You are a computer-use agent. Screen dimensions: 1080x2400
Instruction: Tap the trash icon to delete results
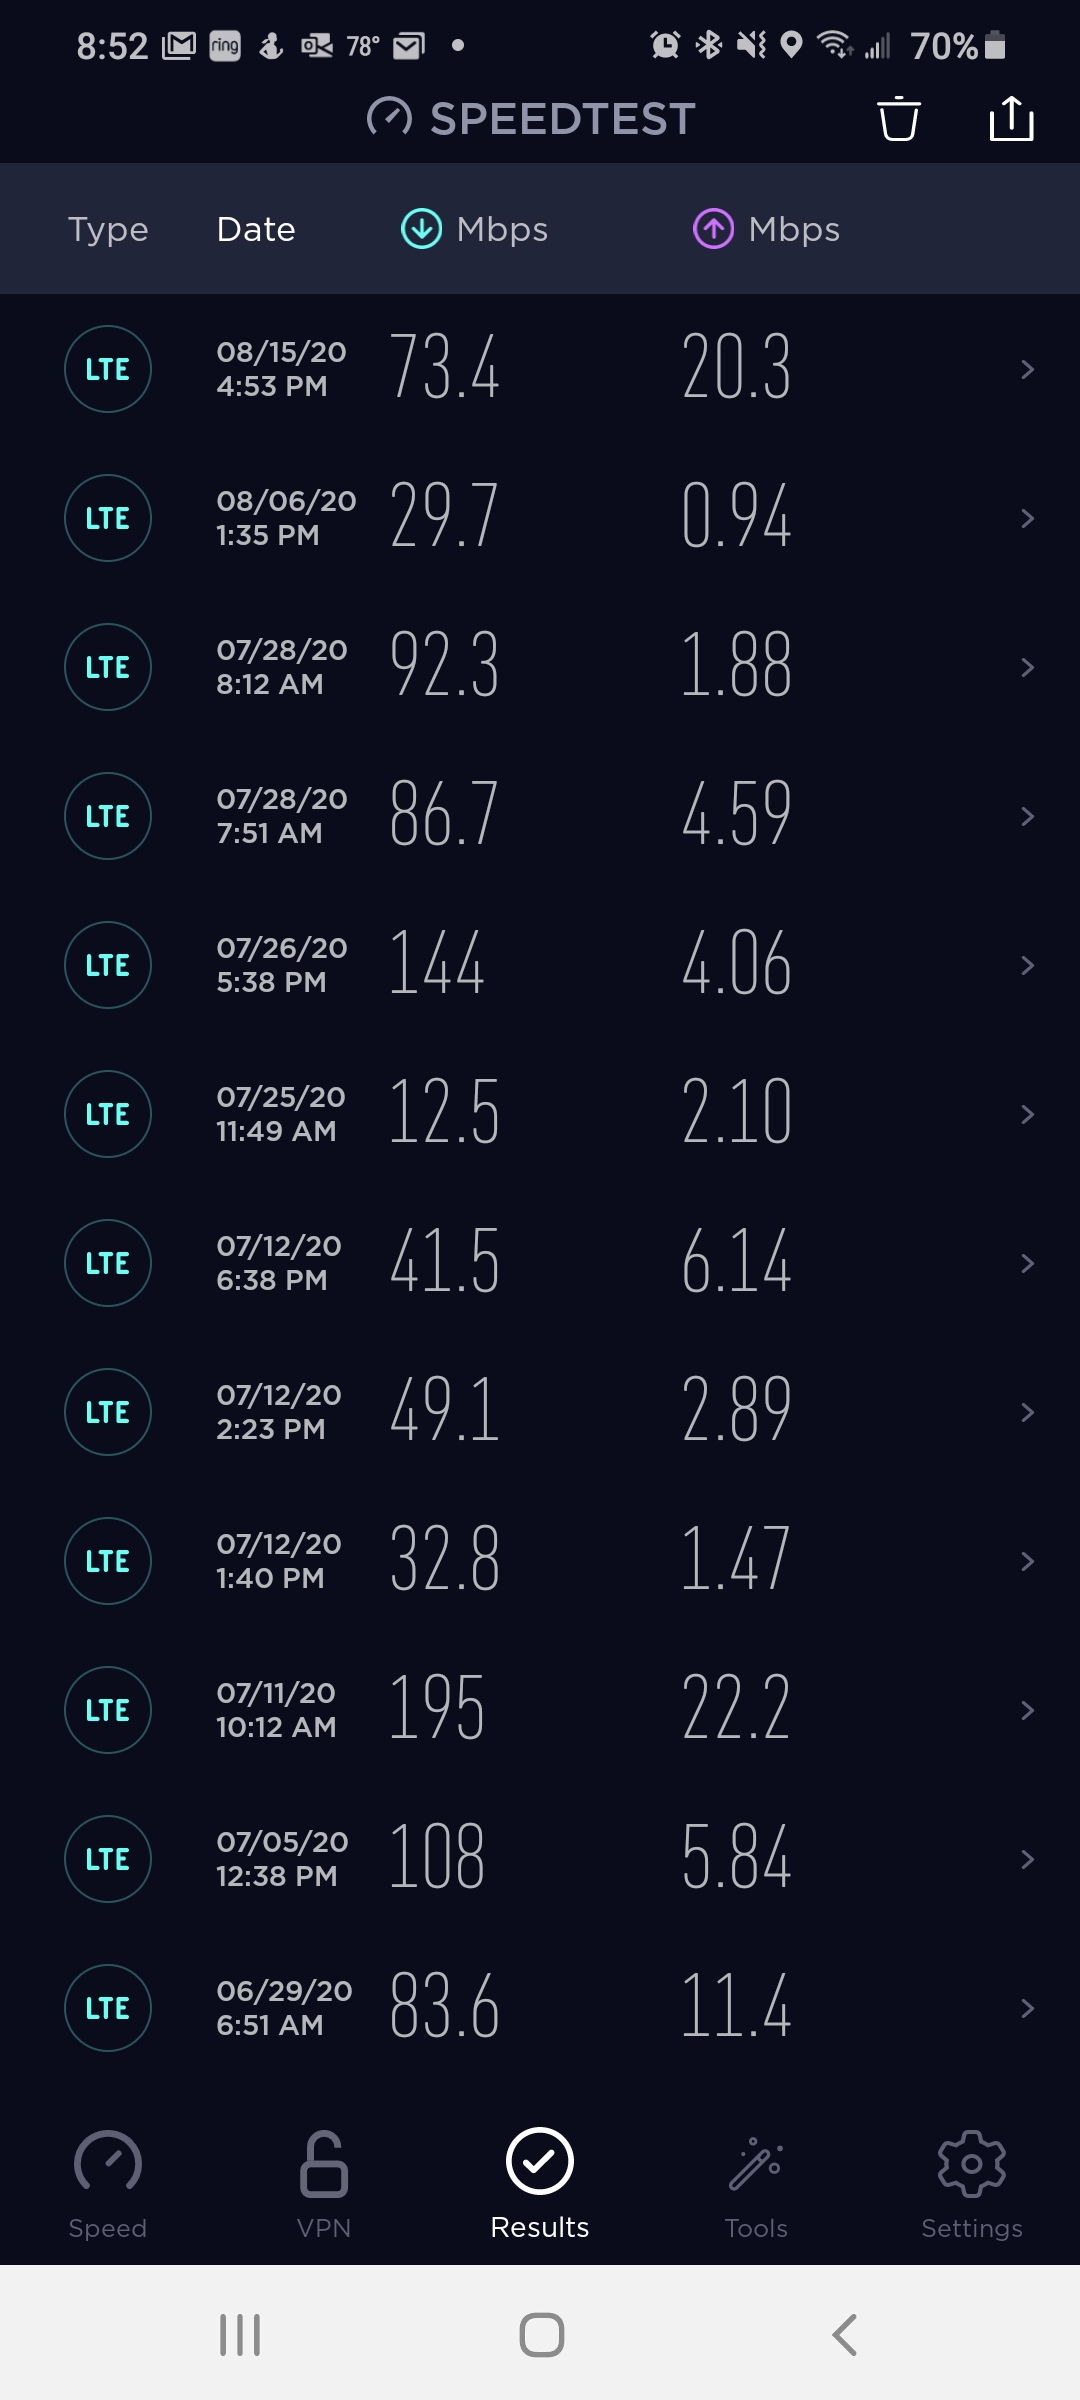[898, 119]
